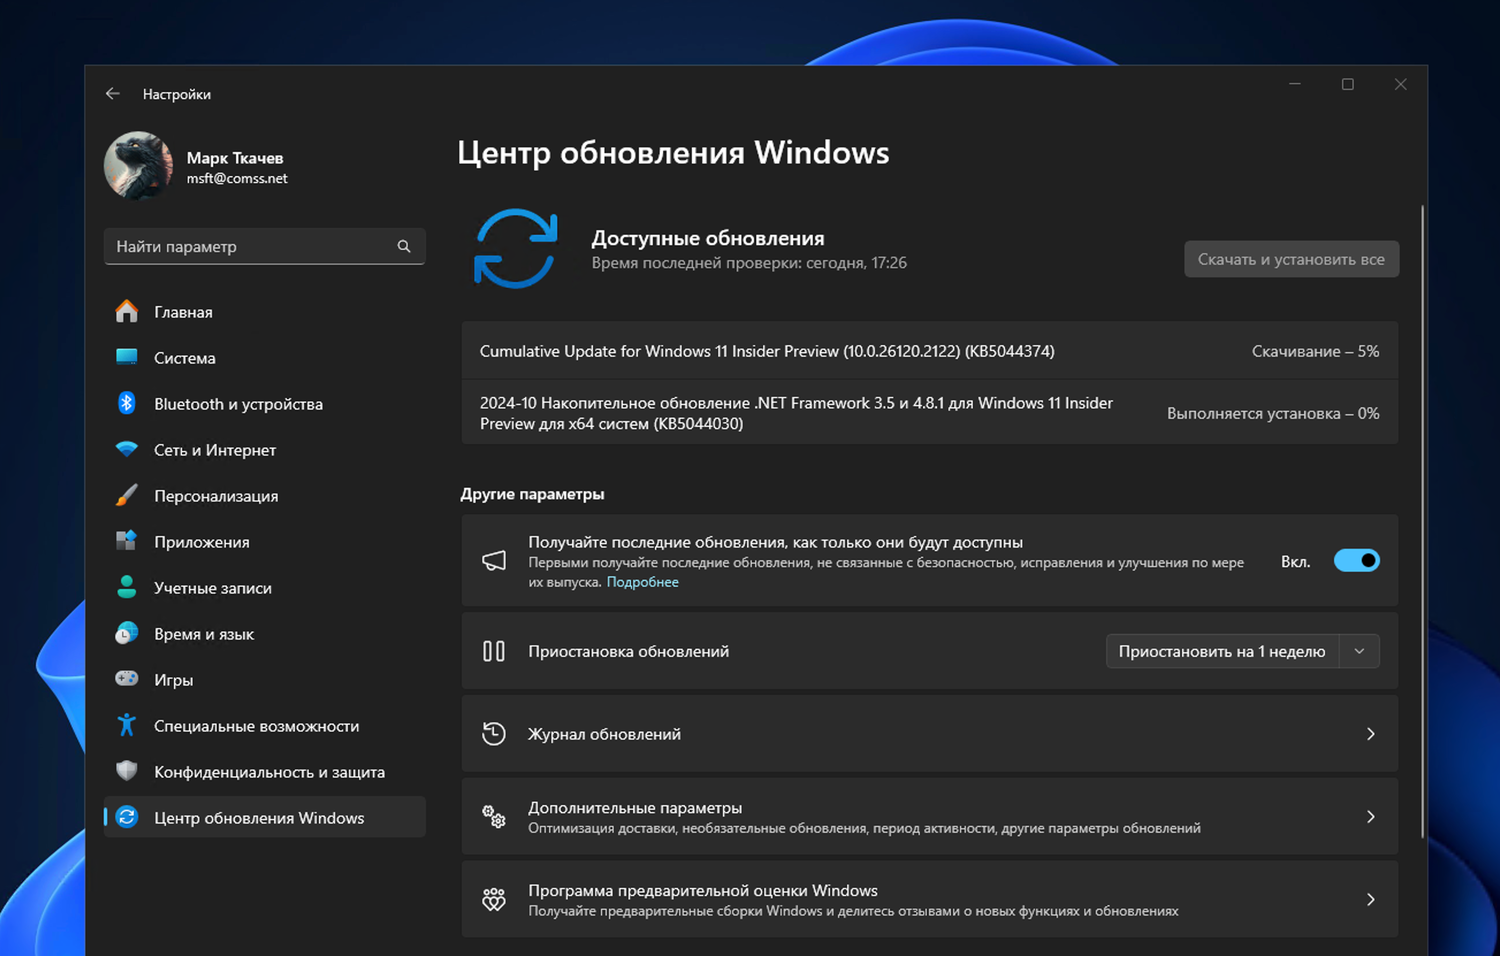1500x956 pixels.
Task: Open Учетные записи settings
Action: point(264,588)
